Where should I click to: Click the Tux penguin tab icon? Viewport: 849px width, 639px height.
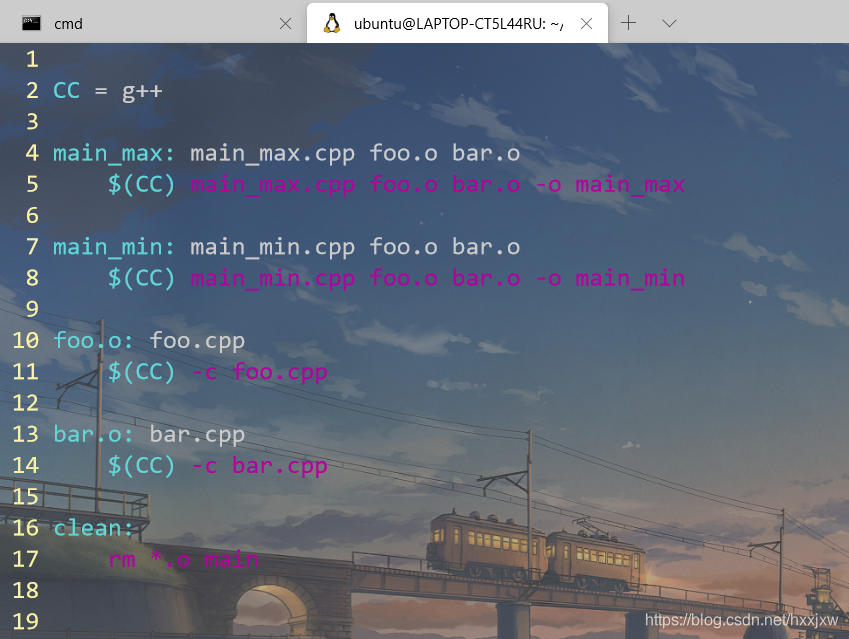coord(332,23)
